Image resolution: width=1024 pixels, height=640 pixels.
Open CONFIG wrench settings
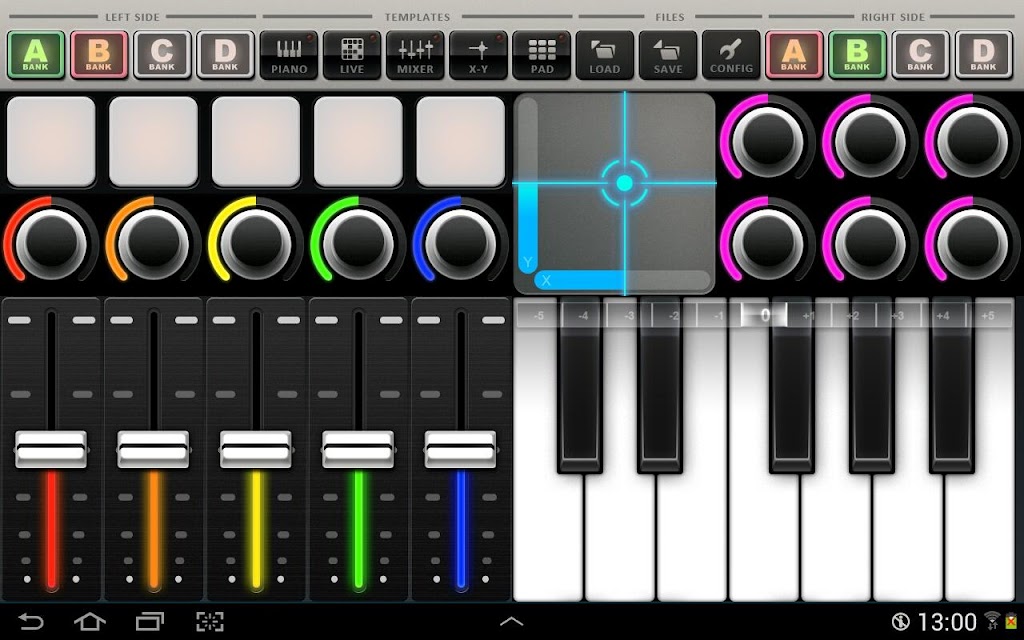(x=731, y=56)
